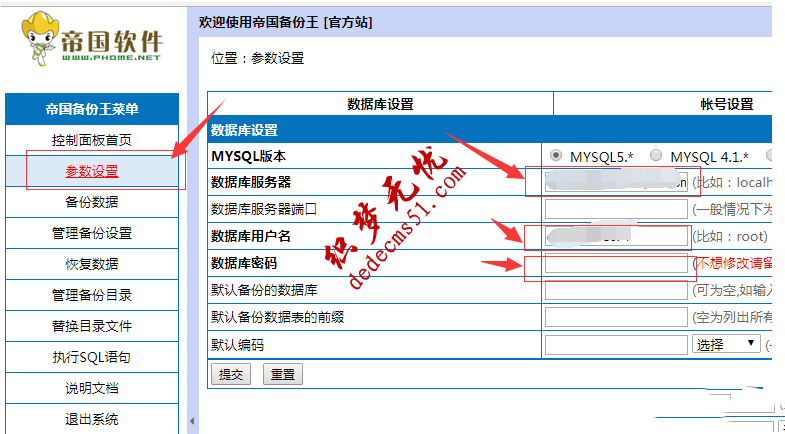This screenshot has height=434, width=785.
Task: Click blue 数据库设置 section header
Action: (489, 130)
